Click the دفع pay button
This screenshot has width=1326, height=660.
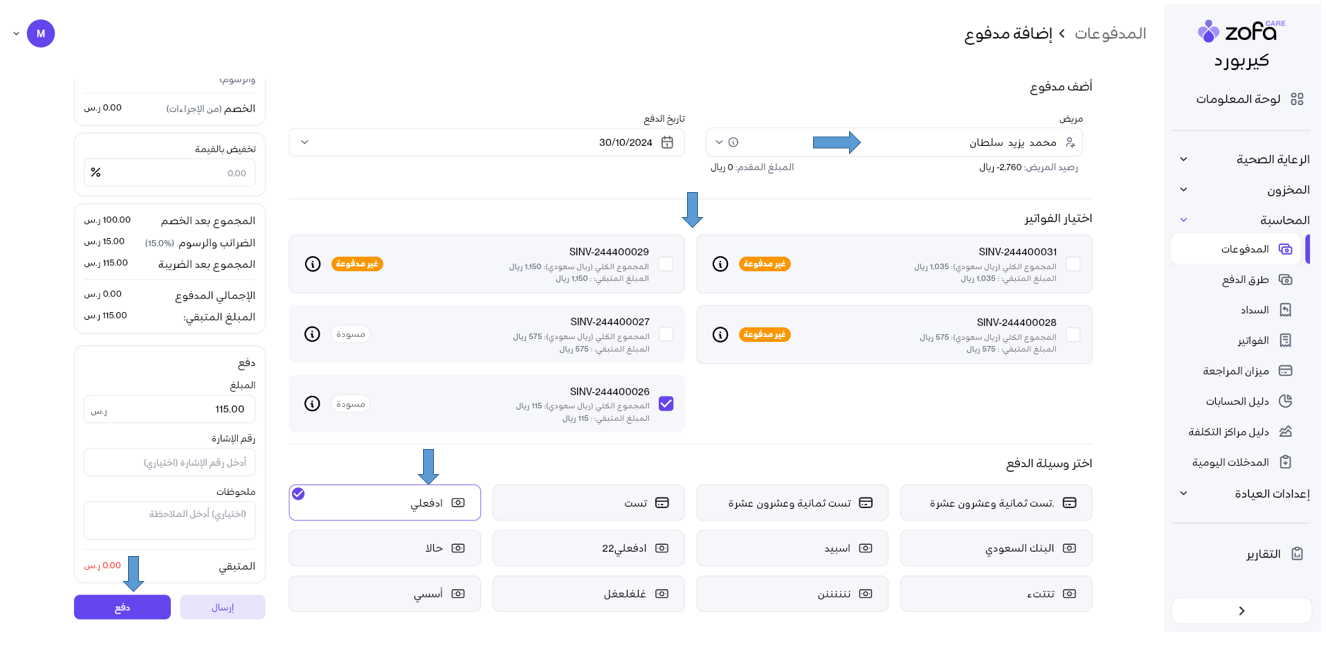point(122,607)
